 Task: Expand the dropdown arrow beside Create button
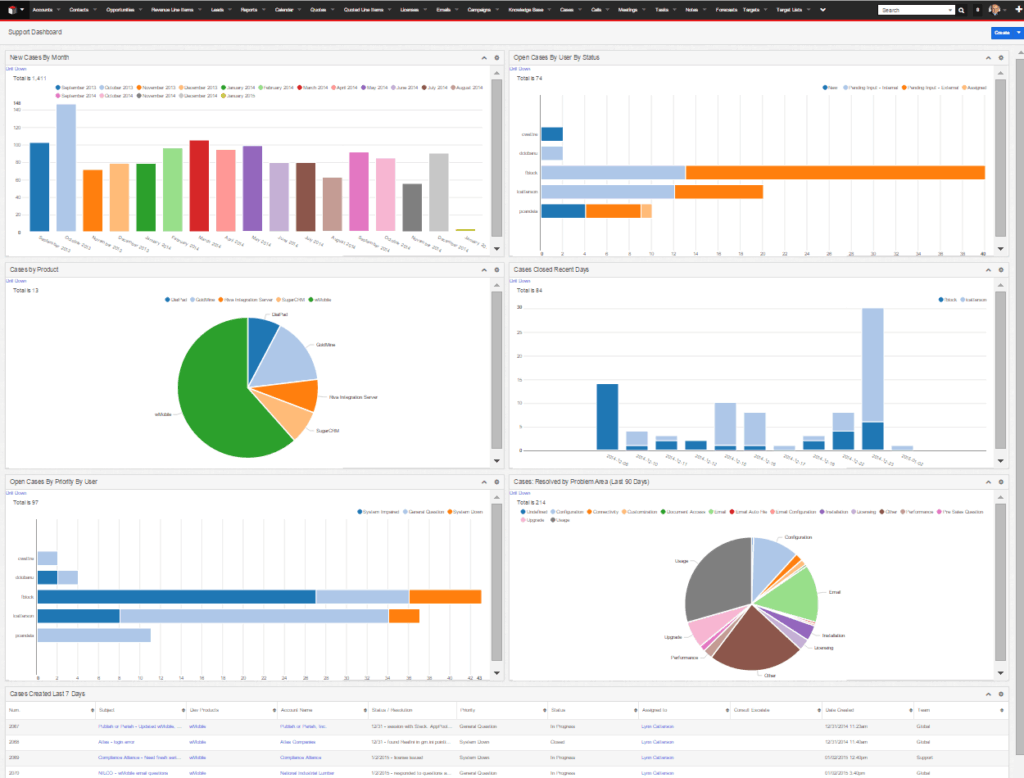click(x=1018, y=33)
